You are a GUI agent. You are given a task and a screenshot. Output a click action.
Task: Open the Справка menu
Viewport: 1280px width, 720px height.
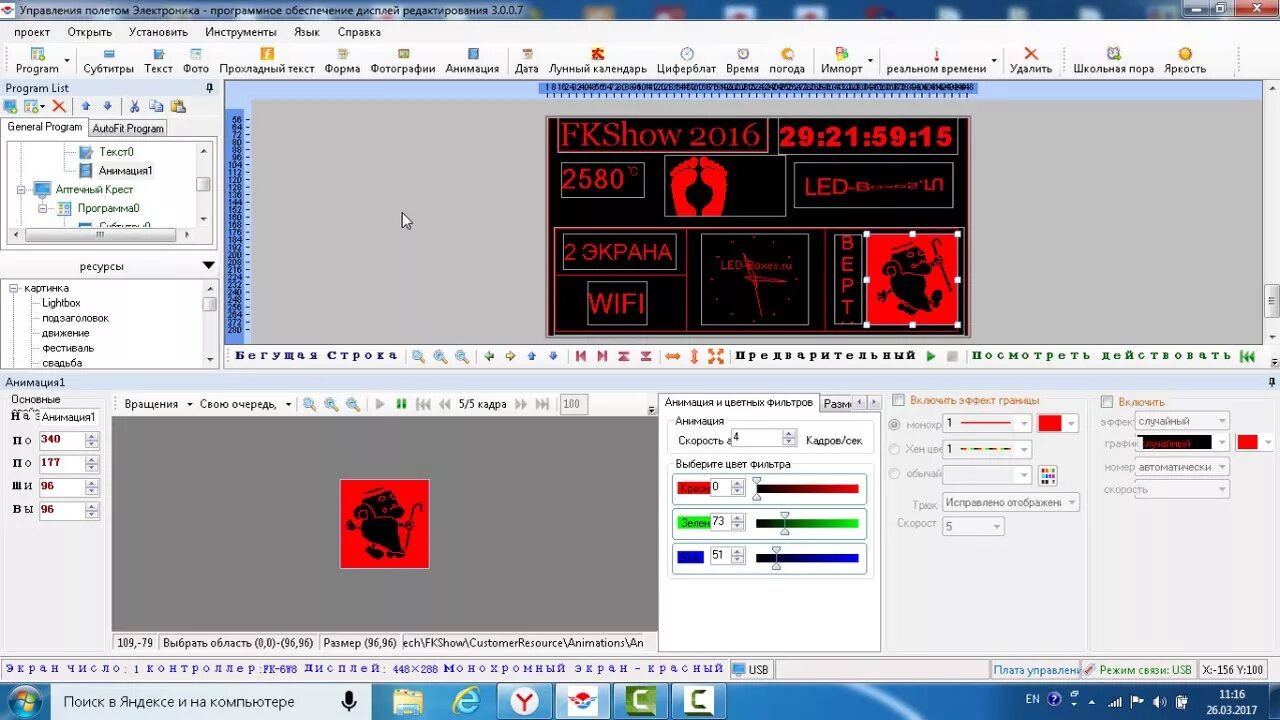point(359,32)
